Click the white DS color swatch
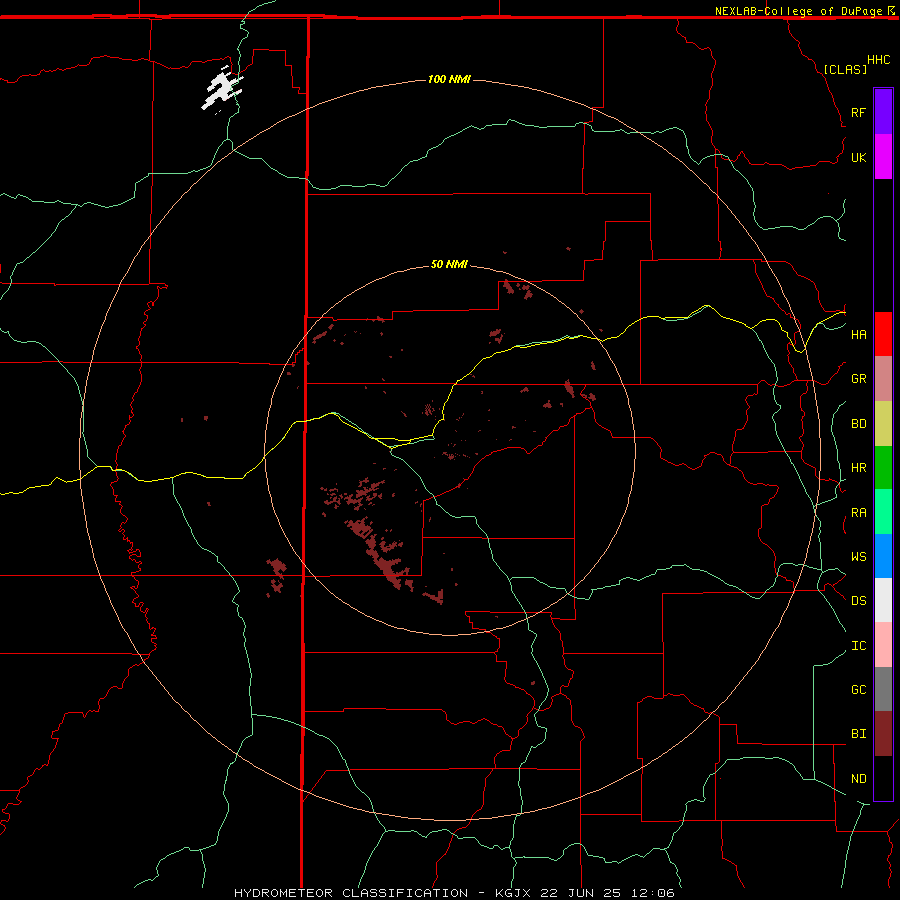900x900 pixels. point(883,600)
